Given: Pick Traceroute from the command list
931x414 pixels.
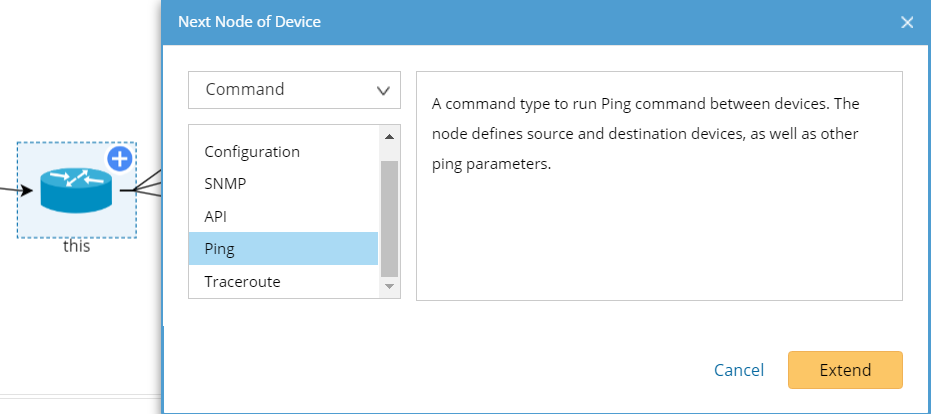Looking at the screenshot, I should [242, 281].
